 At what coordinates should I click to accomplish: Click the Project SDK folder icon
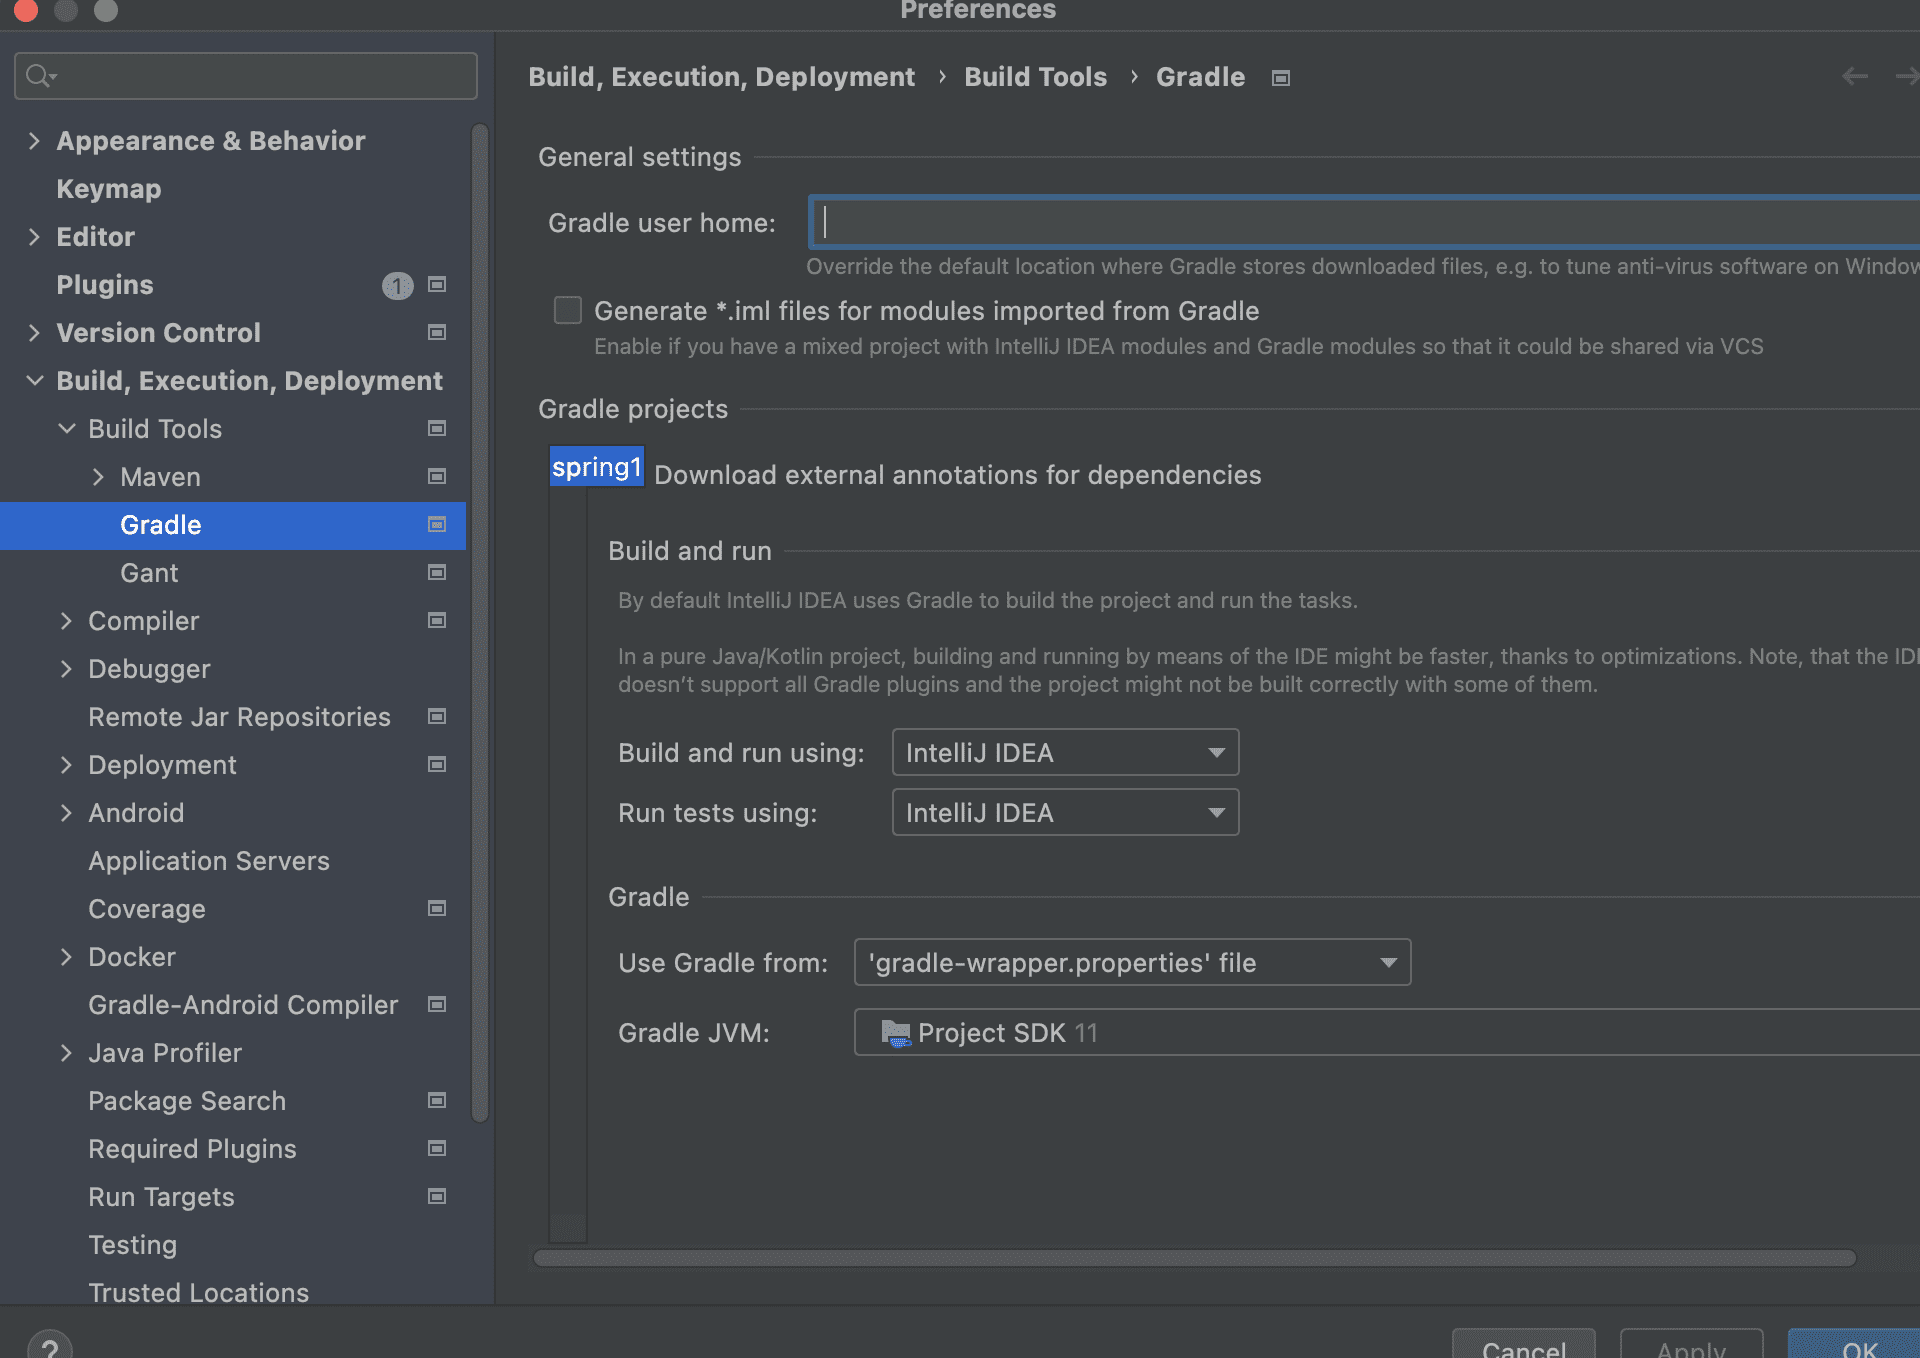(896, 1033)
